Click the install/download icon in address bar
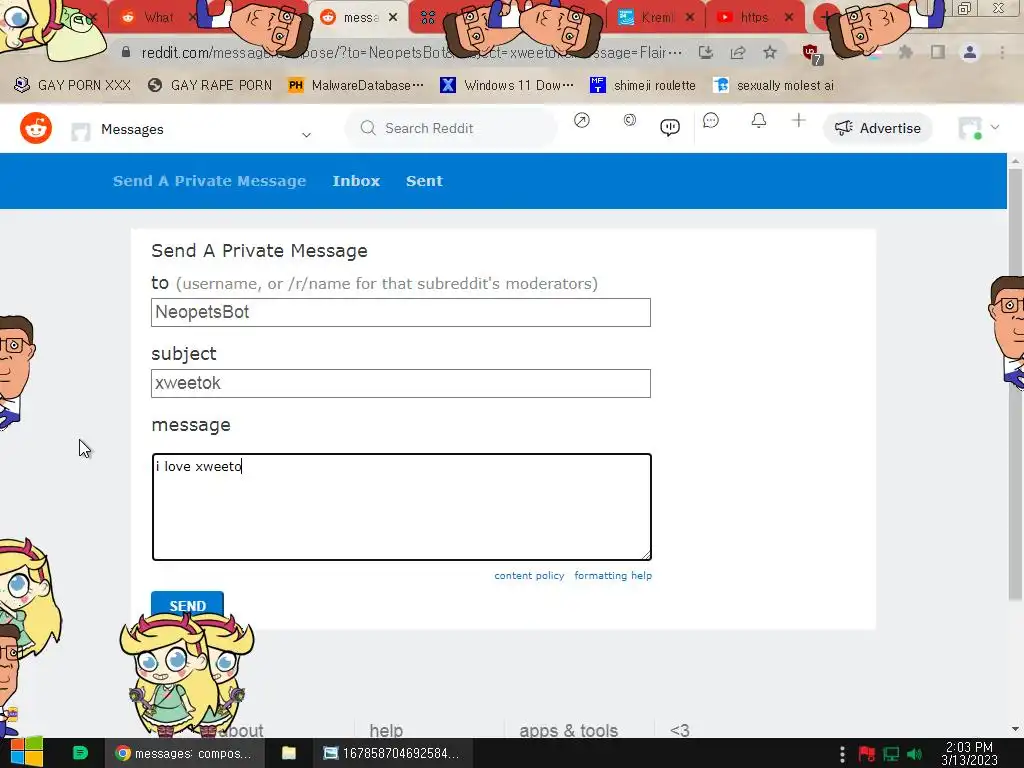 click(x=705, y=52)
